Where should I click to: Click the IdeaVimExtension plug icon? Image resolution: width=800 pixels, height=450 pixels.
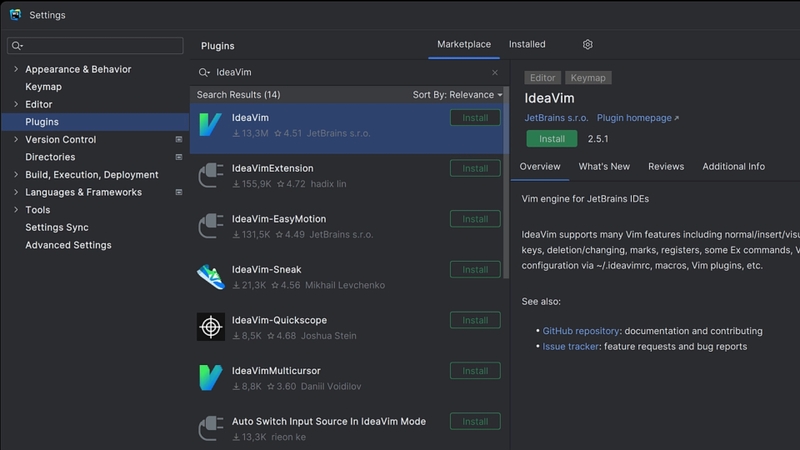tap(211, 176)
